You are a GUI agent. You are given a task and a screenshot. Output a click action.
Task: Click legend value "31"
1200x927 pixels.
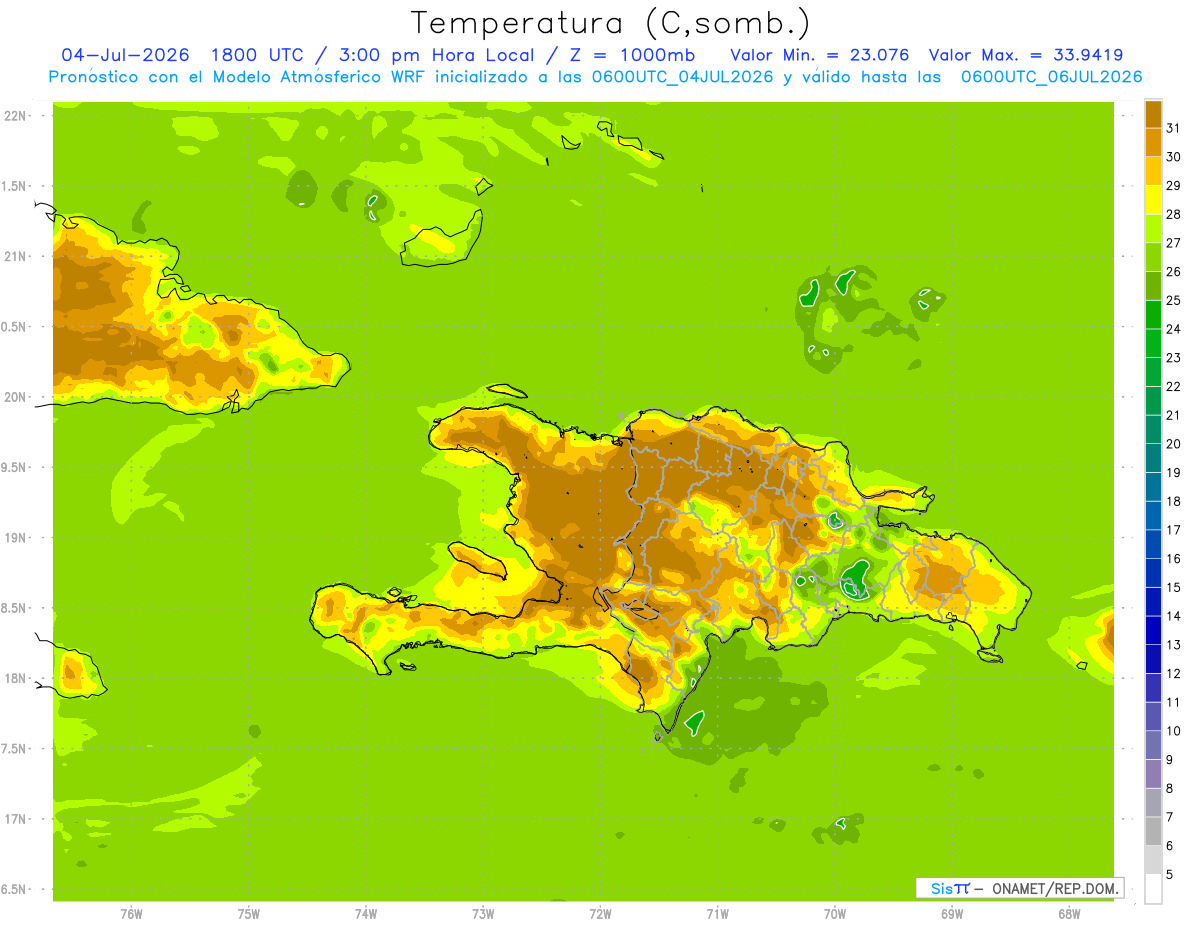(x=1173, y=128)
